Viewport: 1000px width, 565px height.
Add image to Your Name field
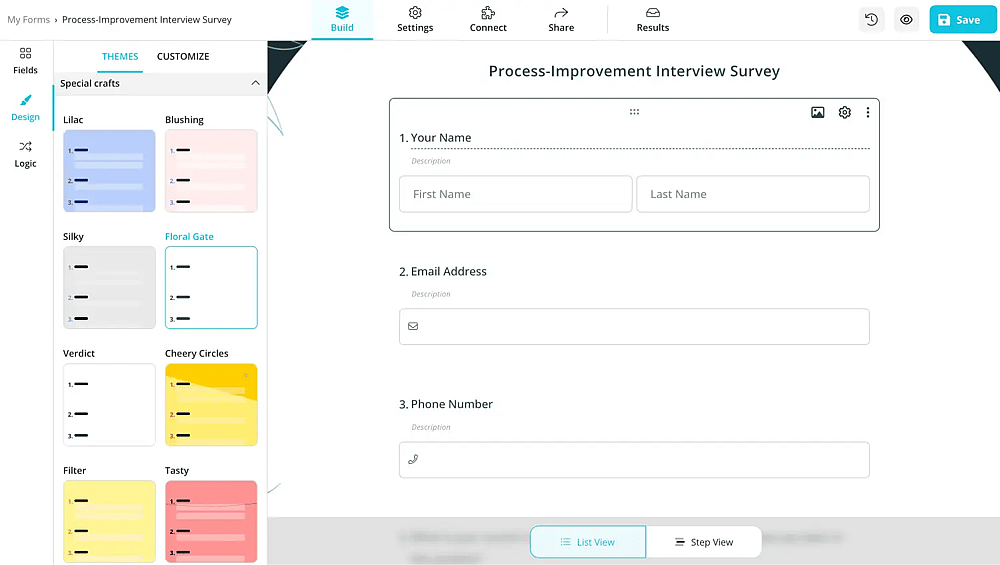pos(818,112)
